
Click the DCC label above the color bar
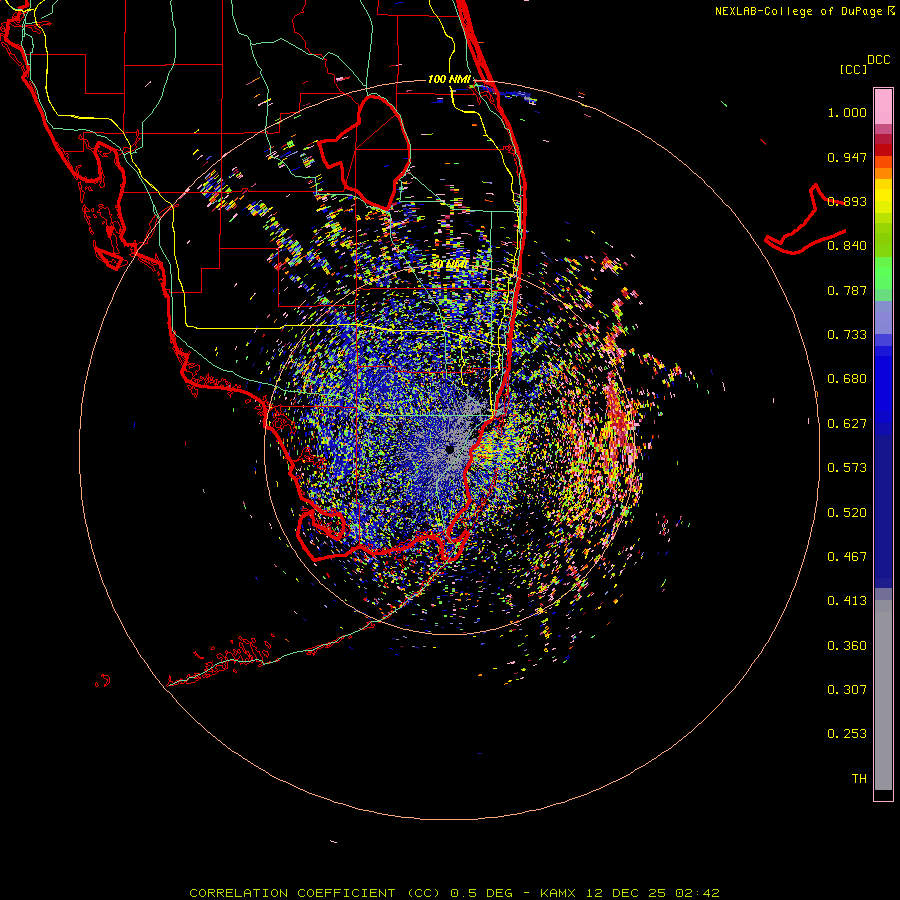[x=878, y=60]
